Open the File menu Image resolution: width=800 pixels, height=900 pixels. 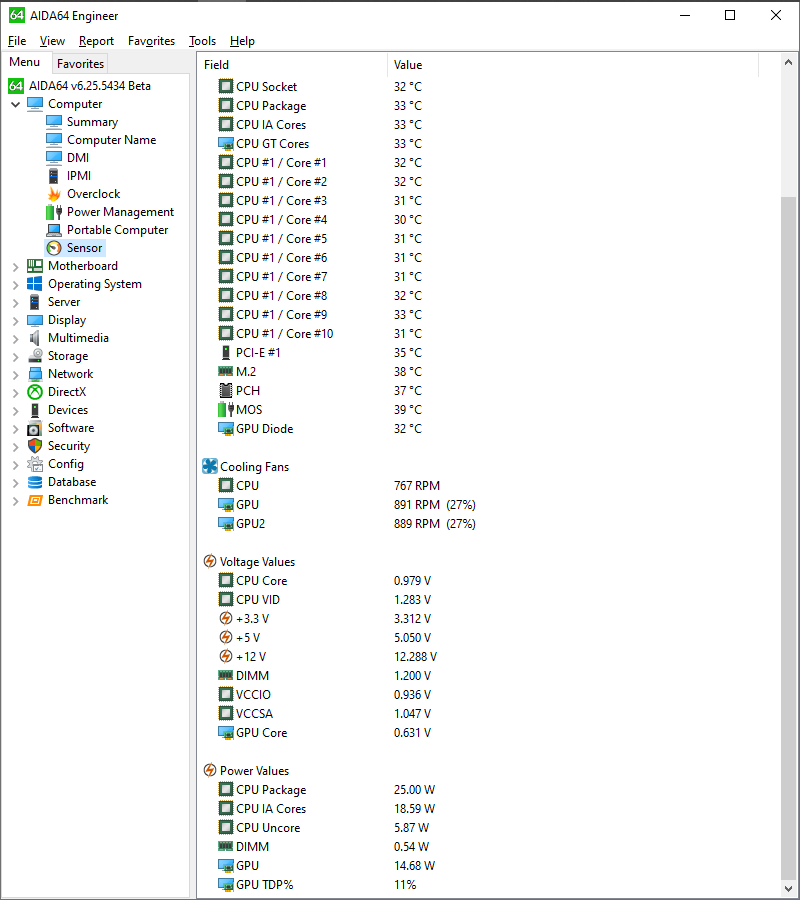click(x=17, y=41)
